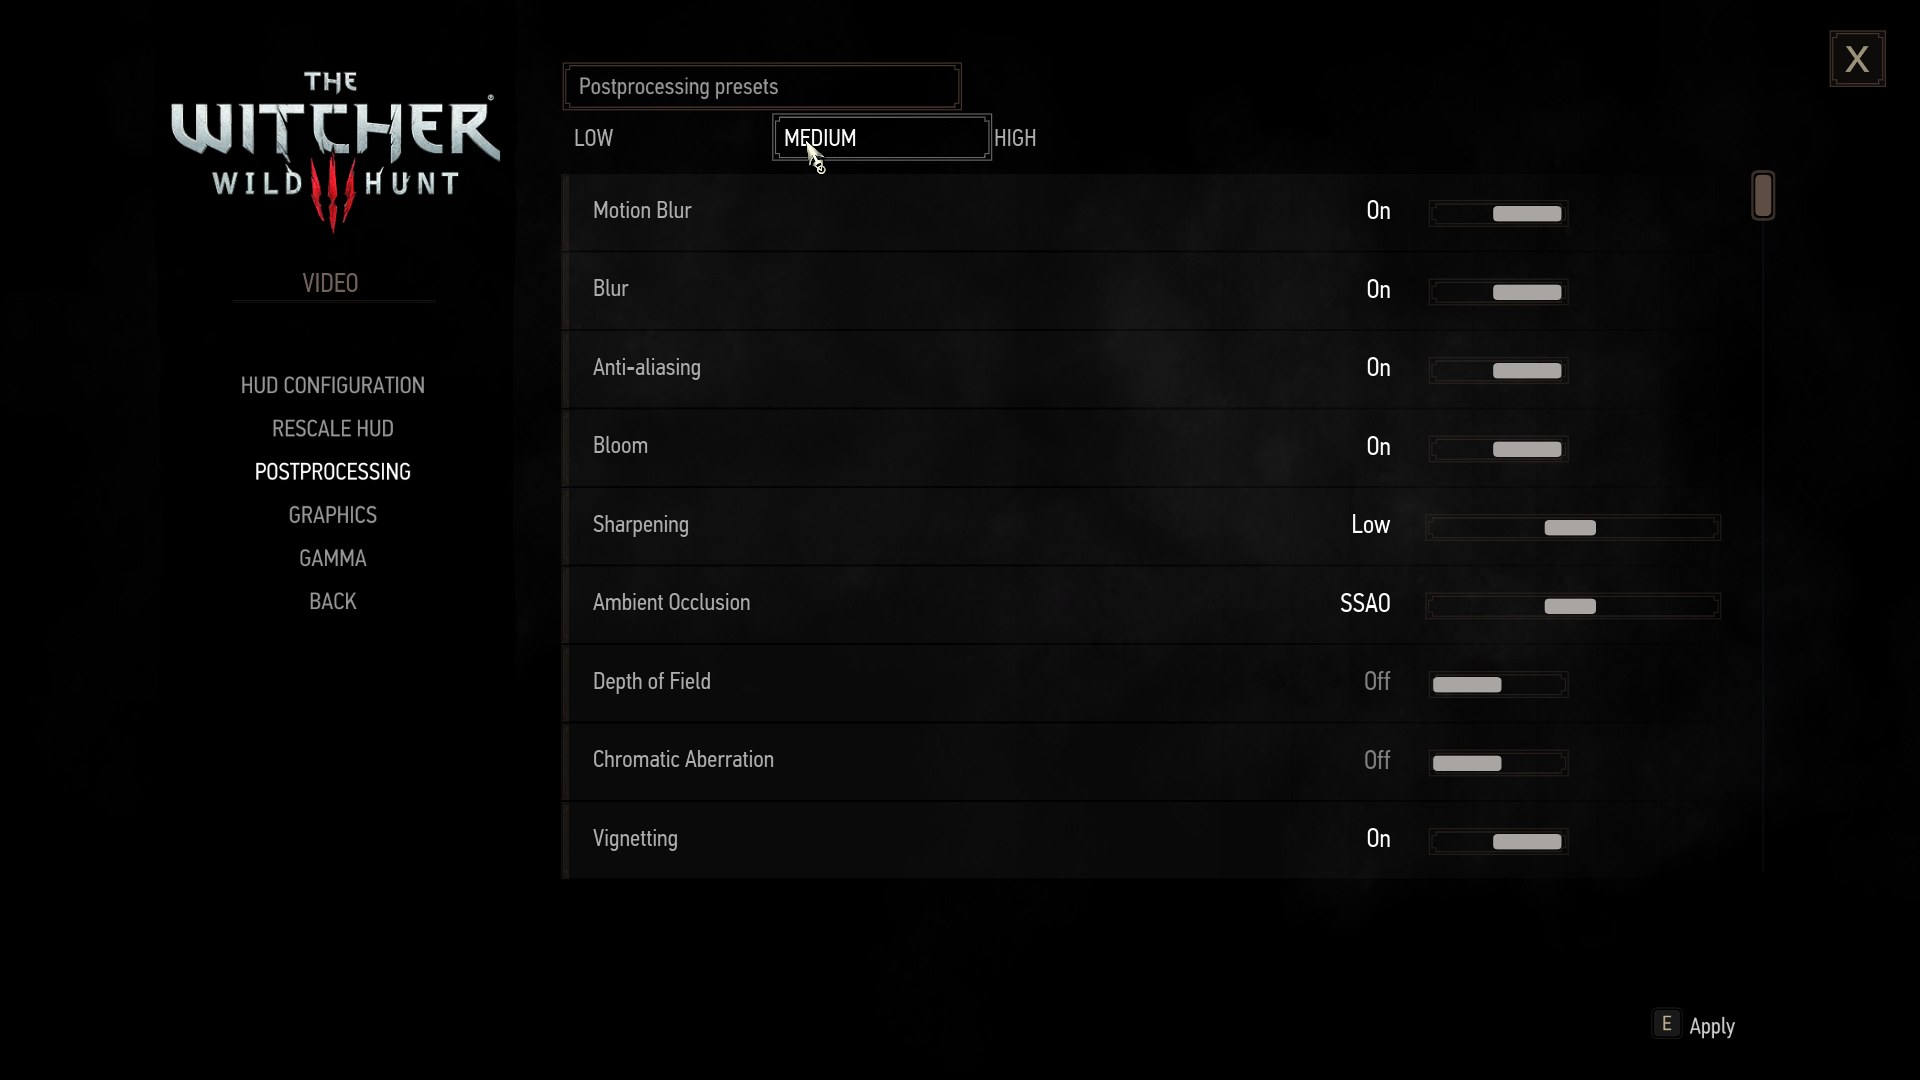Click the Chromatic Aberration off icon
The width and height of the screenshot is (1920, 1080).
pos(1468,762)
